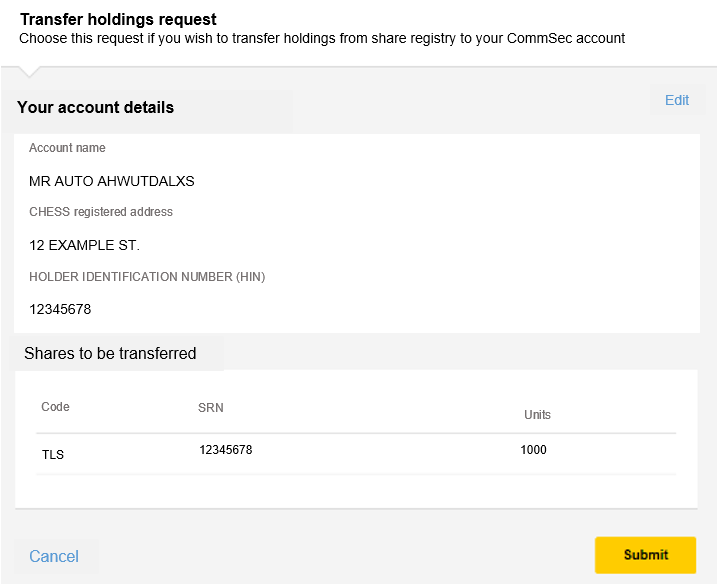This screenshot has height=584, width=717.
Task: Click the request description text mentioning CommSec
Action: point(322,38)
